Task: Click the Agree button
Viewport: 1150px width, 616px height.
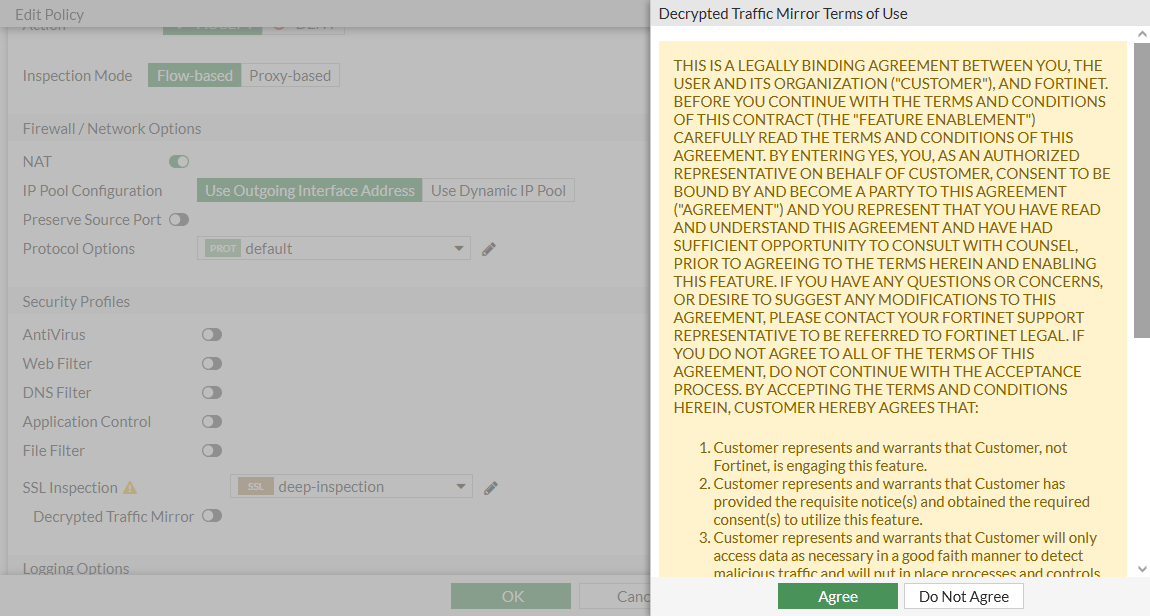Action: (837, 596)
